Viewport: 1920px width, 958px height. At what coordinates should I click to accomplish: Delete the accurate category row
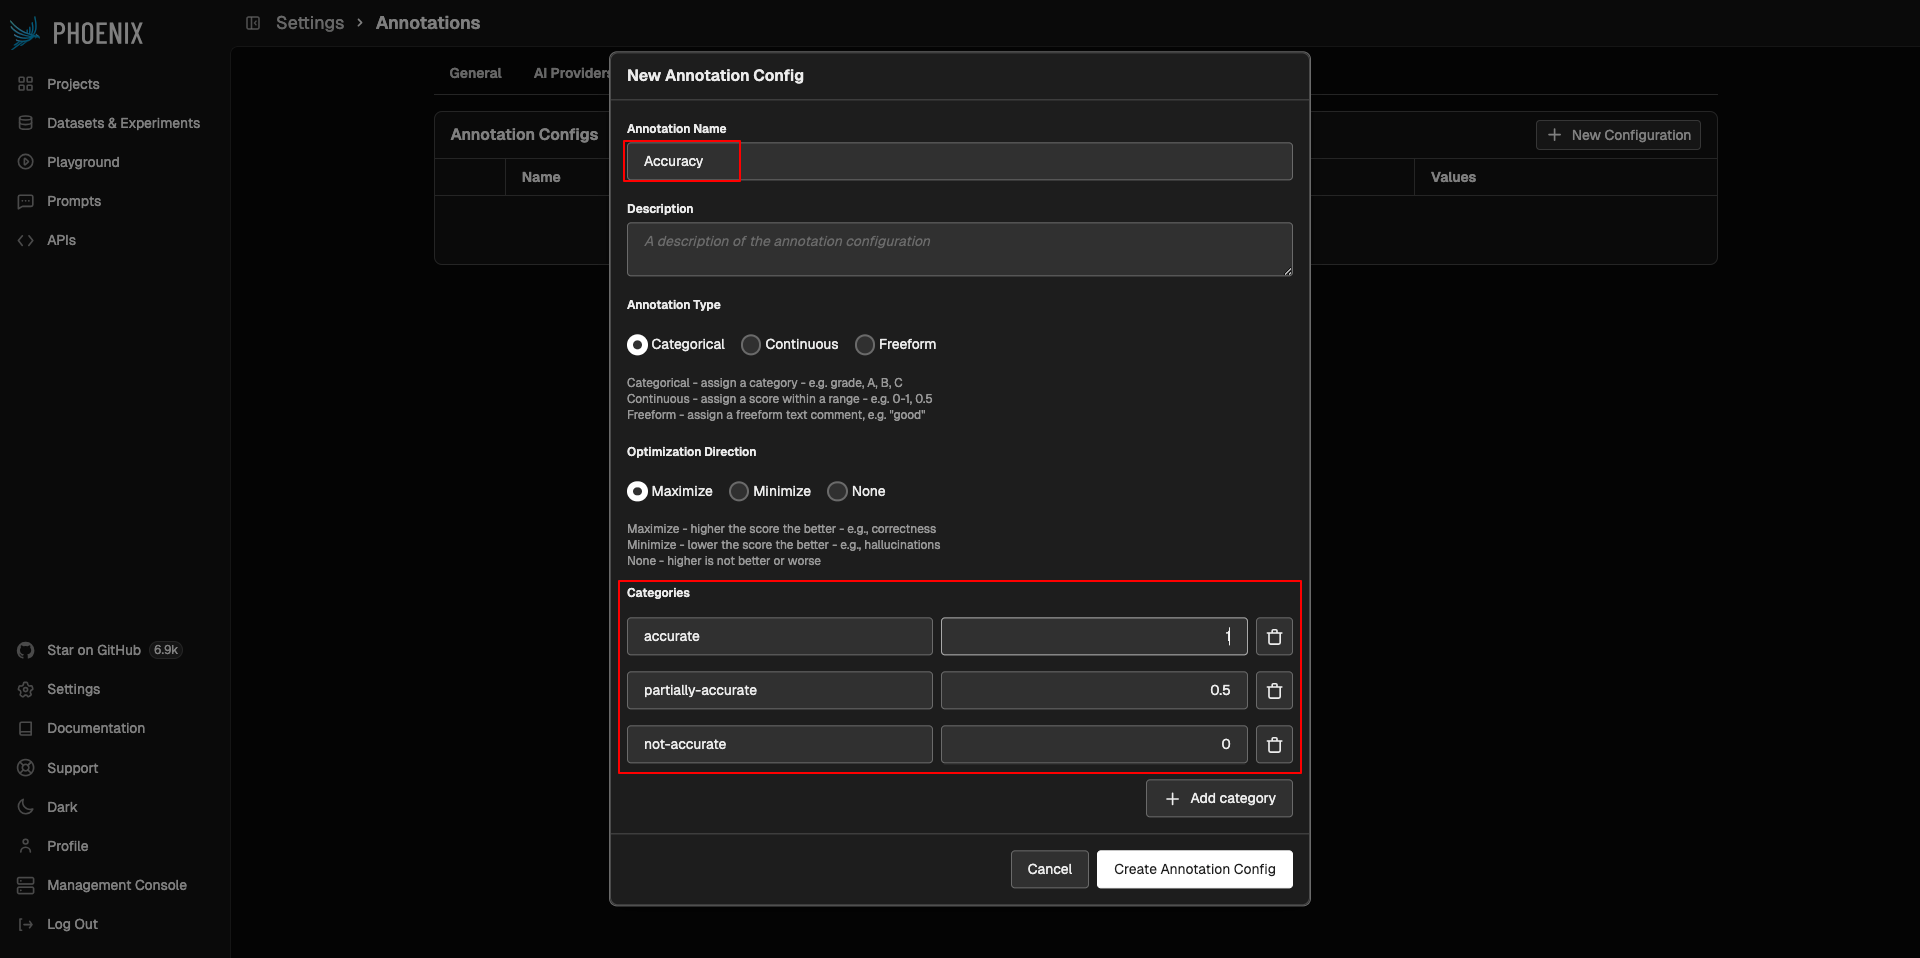point(1274,637)
